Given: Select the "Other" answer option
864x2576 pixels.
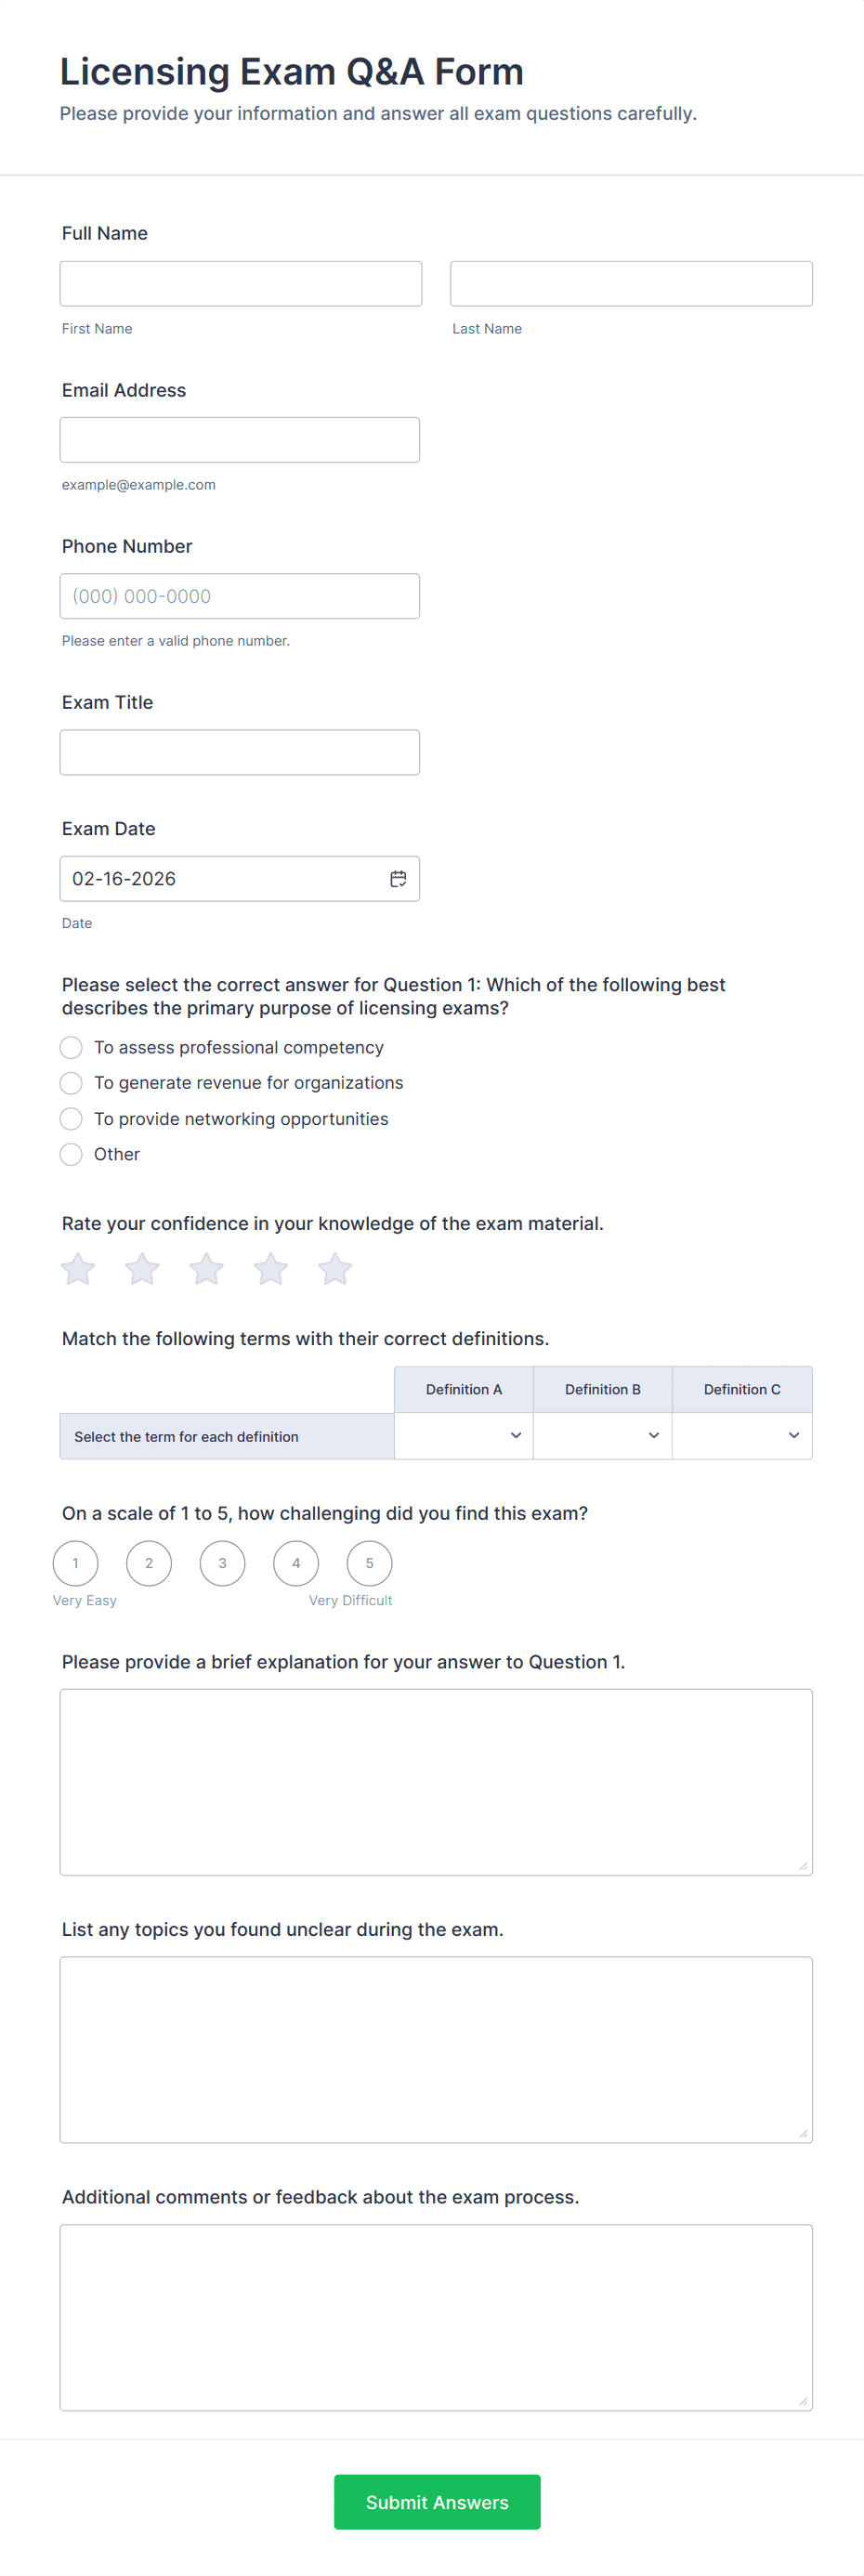Looking at the screenshot, I should (71, 1154).
